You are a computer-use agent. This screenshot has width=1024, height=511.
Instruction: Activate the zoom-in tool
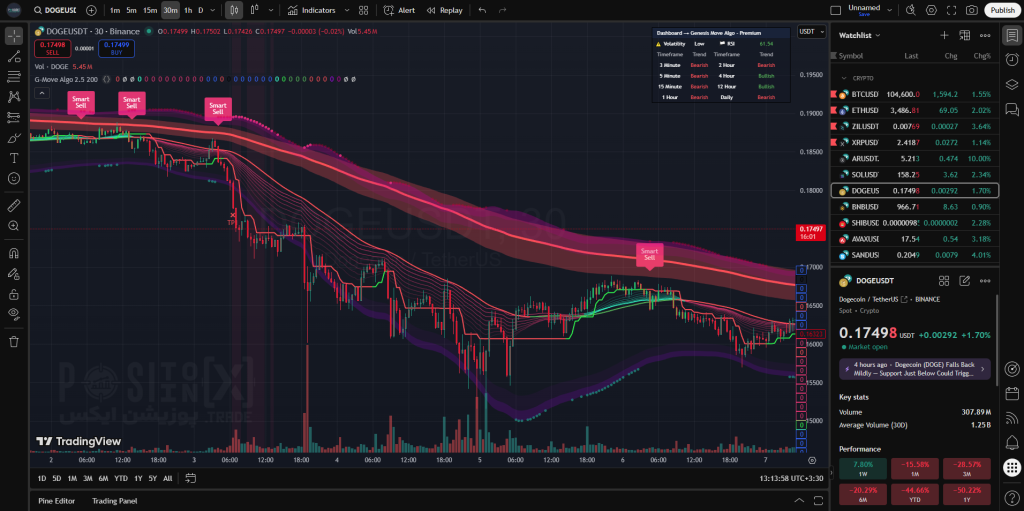(14, 226)
